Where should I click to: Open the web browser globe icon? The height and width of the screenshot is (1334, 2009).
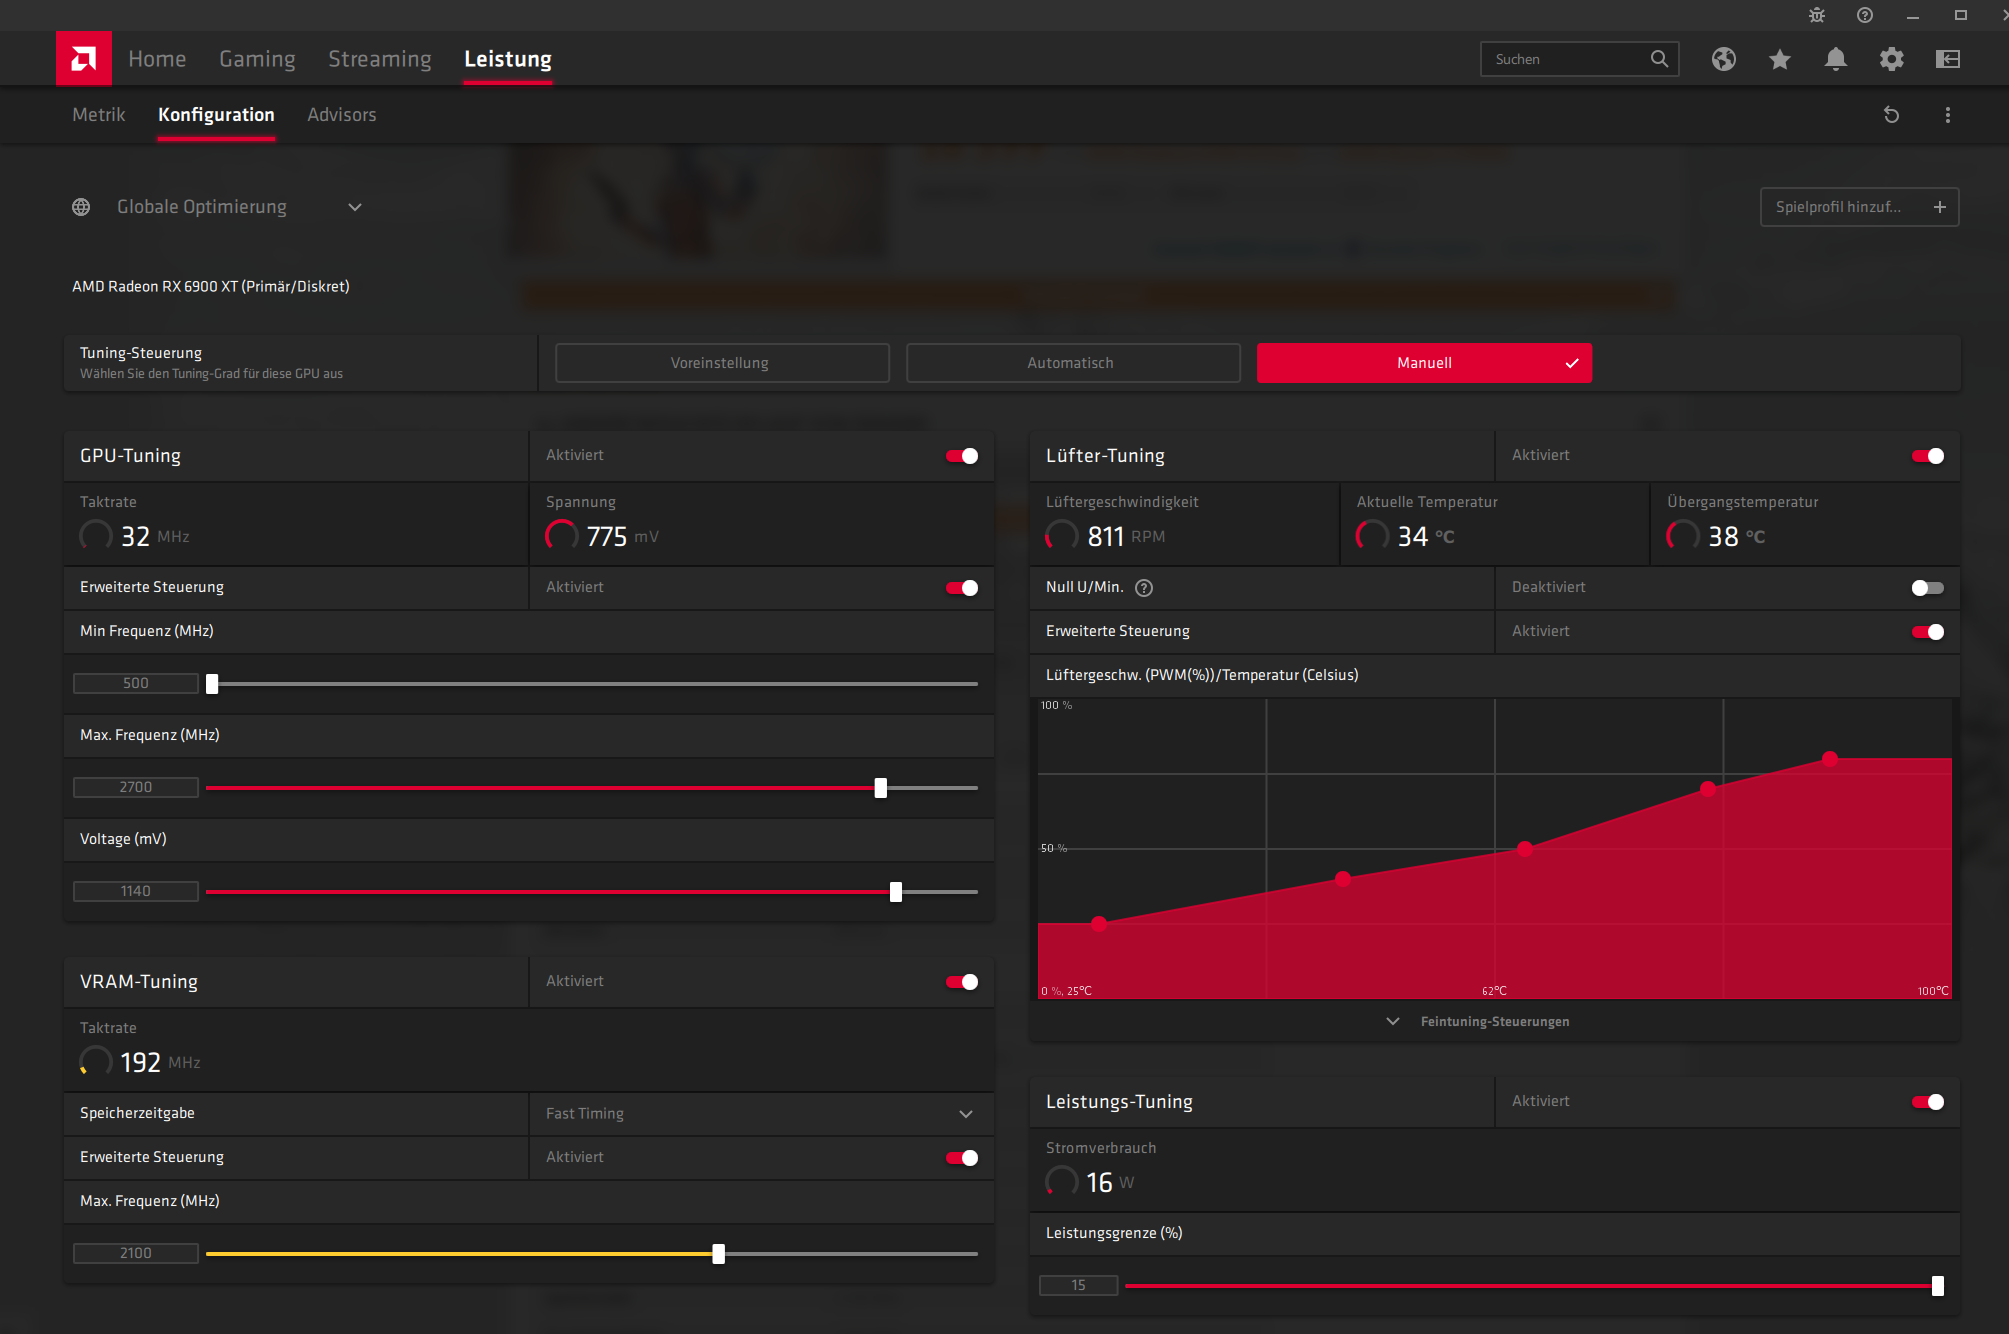coord(1723,59)
